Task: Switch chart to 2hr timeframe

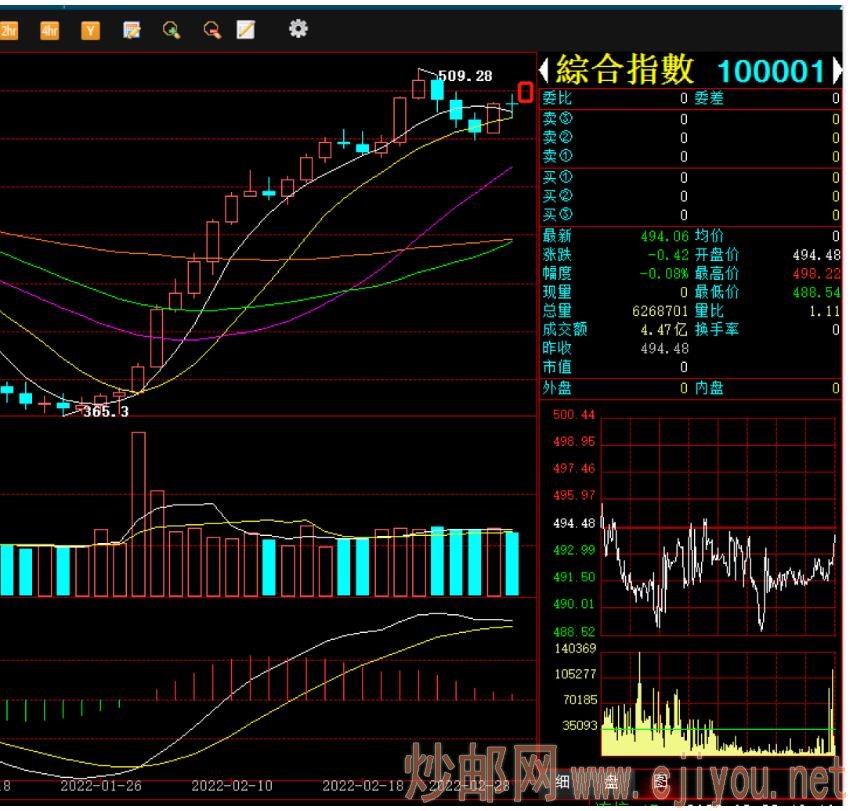Action: 9,30
